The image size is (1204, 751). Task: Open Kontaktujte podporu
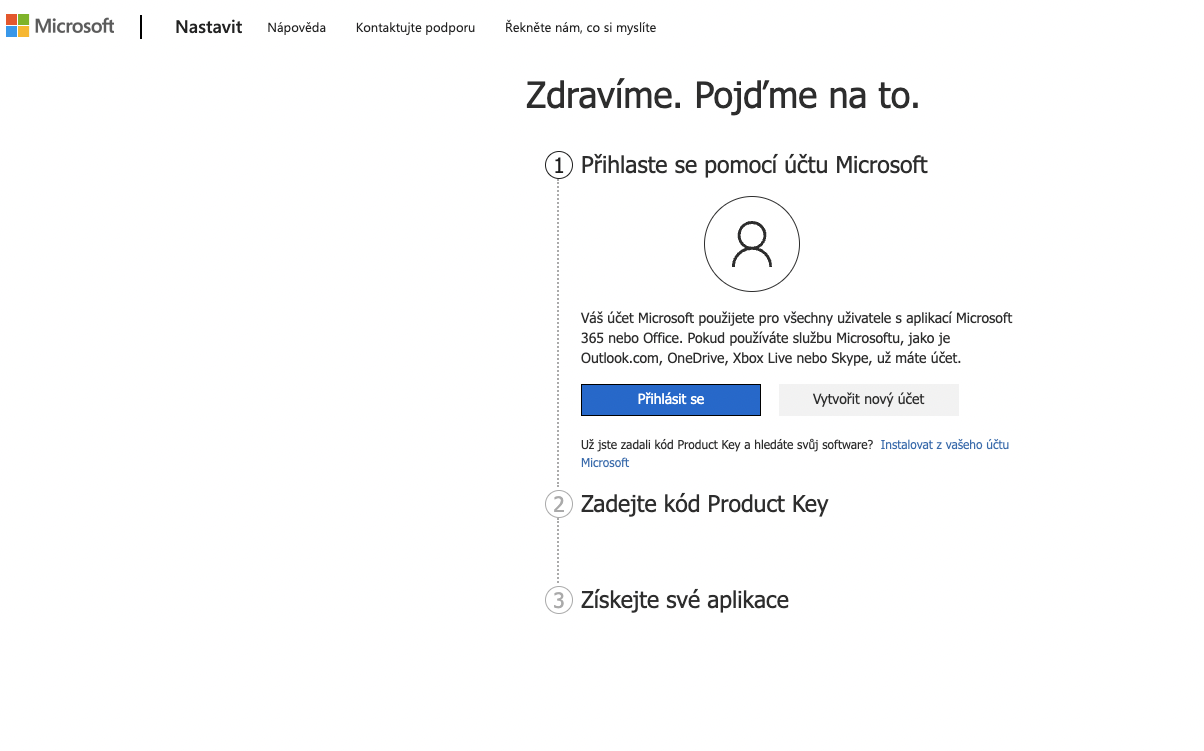pos(415,27)
